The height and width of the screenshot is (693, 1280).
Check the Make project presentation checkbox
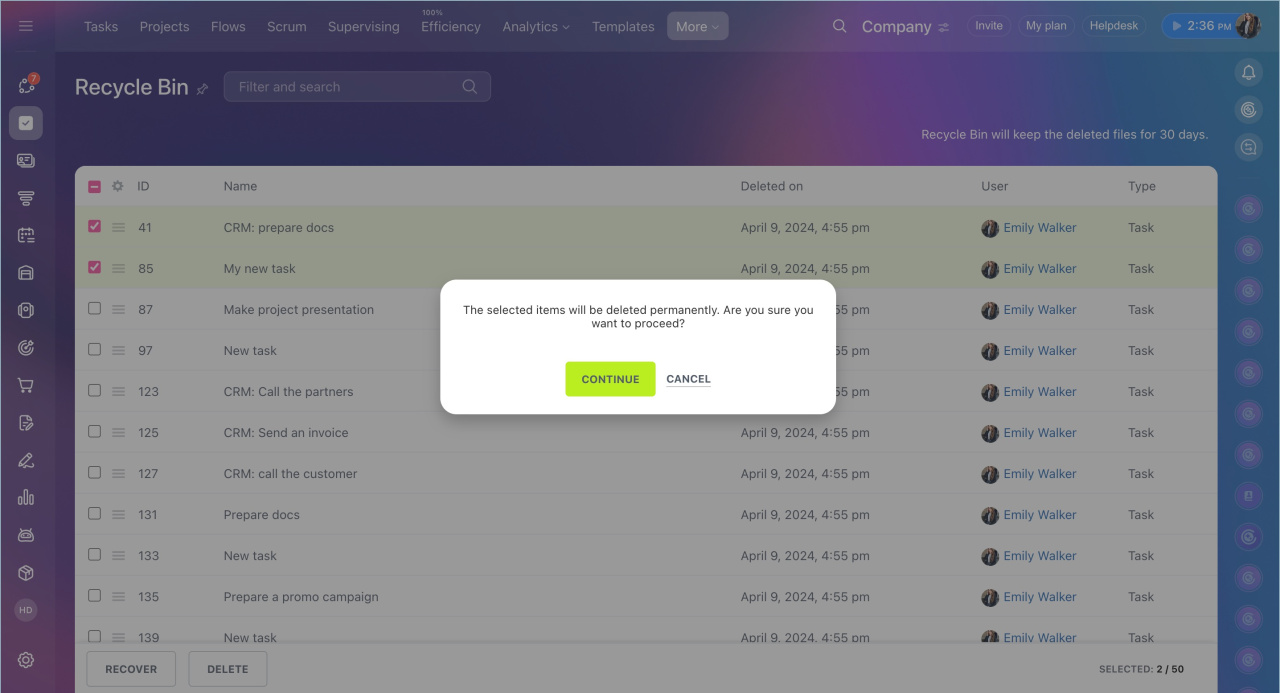(x=95, y=309)
